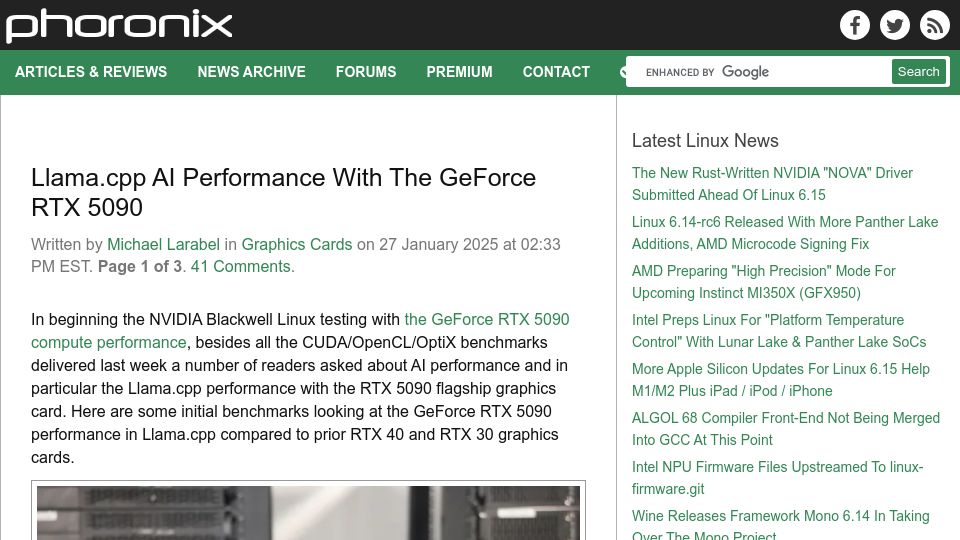Open the Phoronix Twitter icon
Viewport: 960px width, 540px height.
[x=894, y=25]
